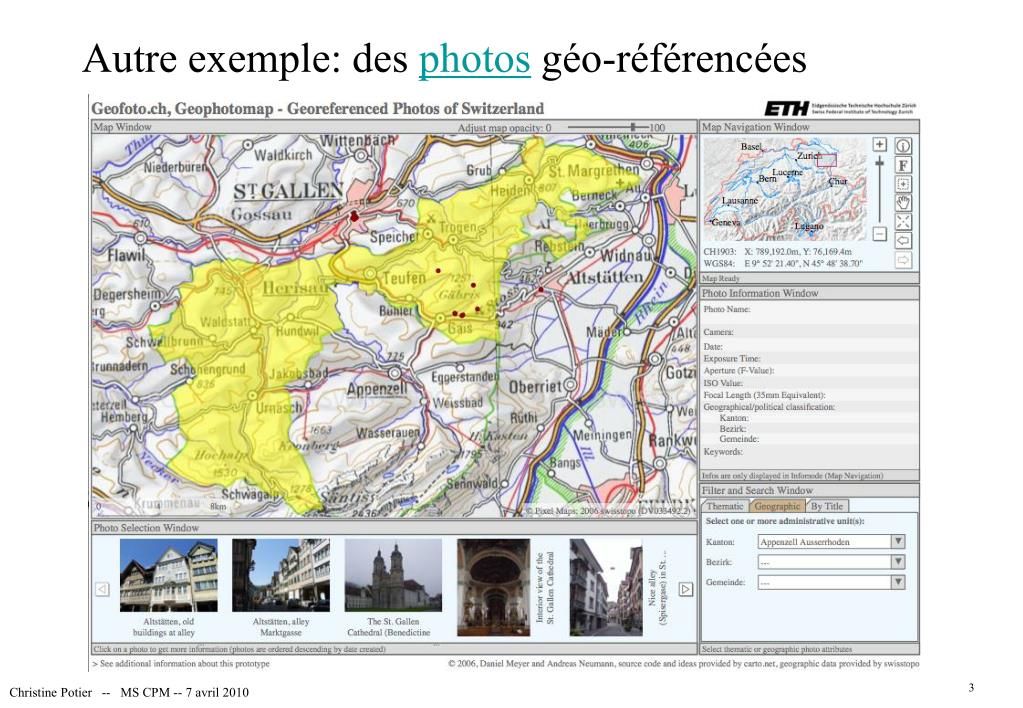Click the Oberriet label on the map
Screen dimensions: 1023x708
[x=536, y=387]
